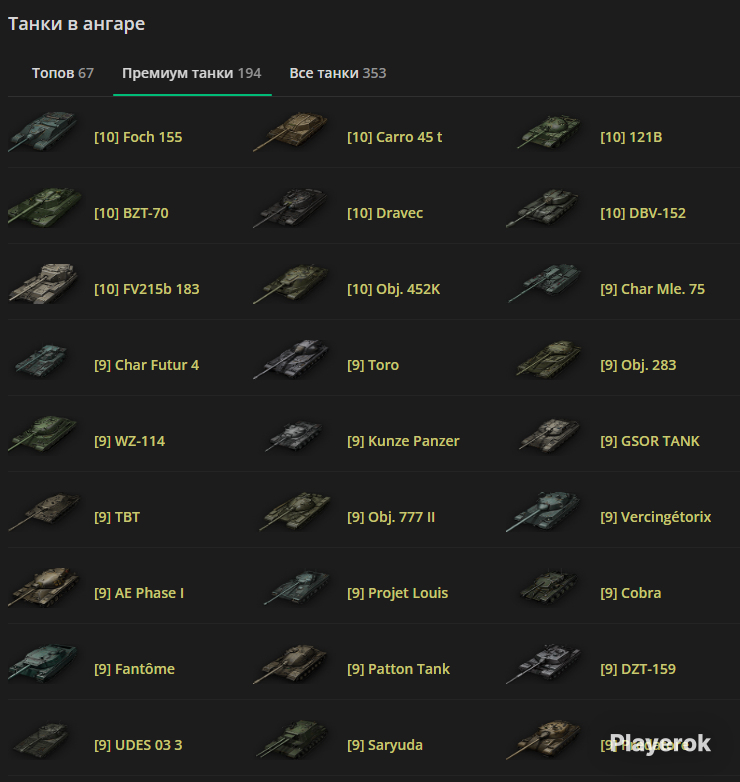740x782 pixels.
Task: Select the [10] FV215b 183 text
Action: pos(147,289)
